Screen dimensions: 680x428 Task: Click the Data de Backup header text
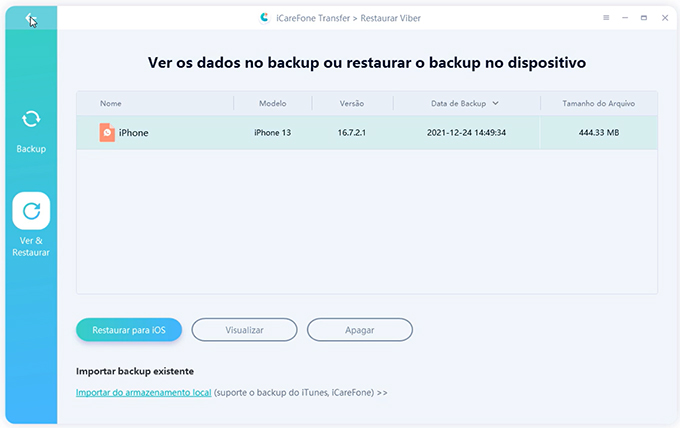tap(458, 104)
